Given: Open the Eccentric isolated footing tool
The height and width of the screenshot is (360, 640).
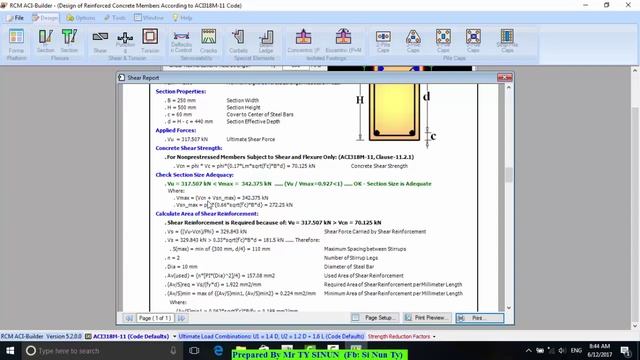Looking at the screenshot, I should [x=343, y=41].
